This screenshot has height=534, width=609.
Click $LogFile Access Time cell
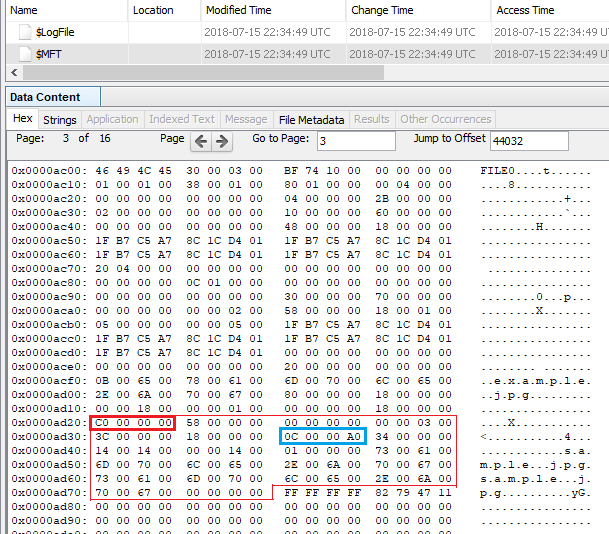[551, 32]
